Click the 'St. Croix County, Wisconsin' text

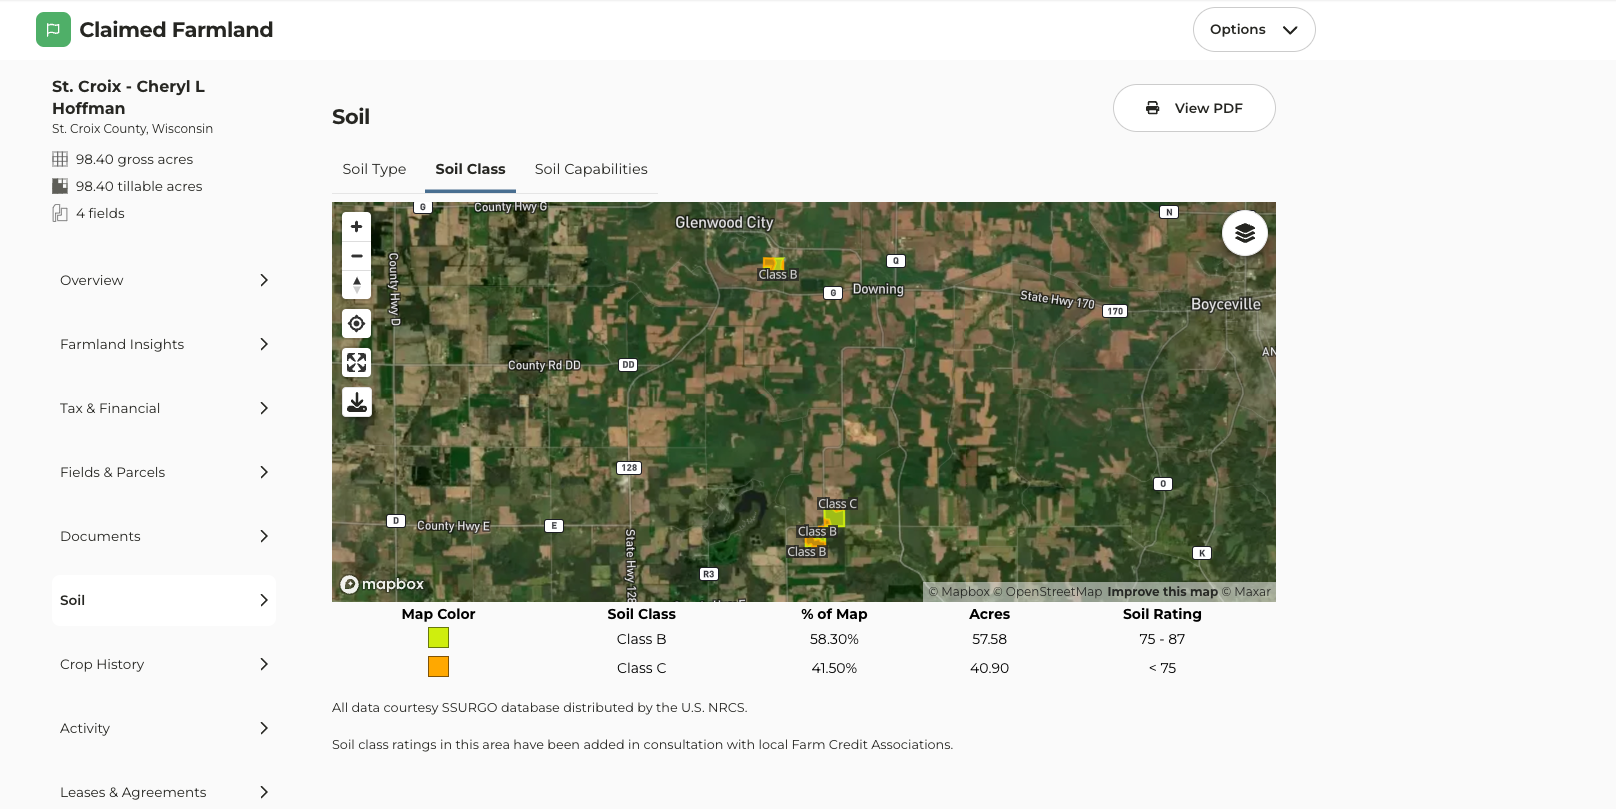coord(132,129)
